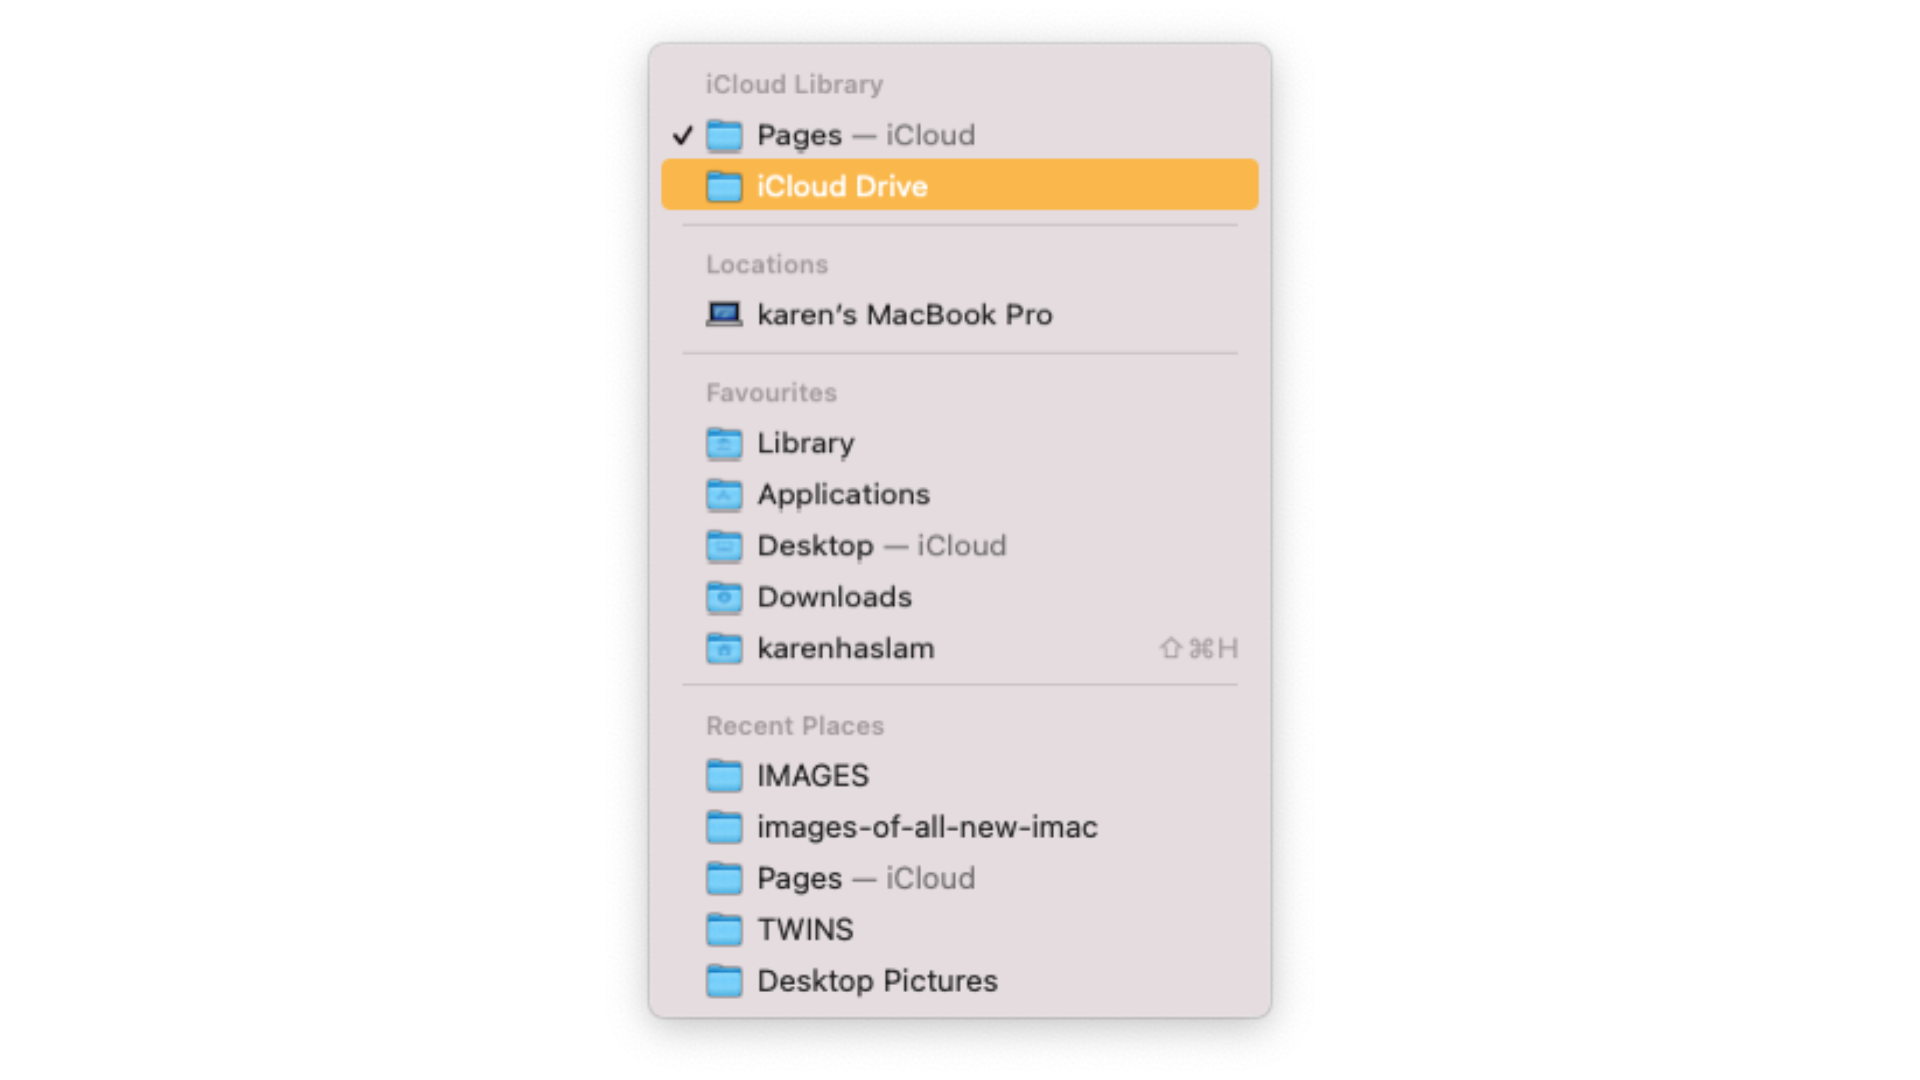1920x1080 pixels.
Task: Open the Downloads folder entry
Action: click(834, 596)
